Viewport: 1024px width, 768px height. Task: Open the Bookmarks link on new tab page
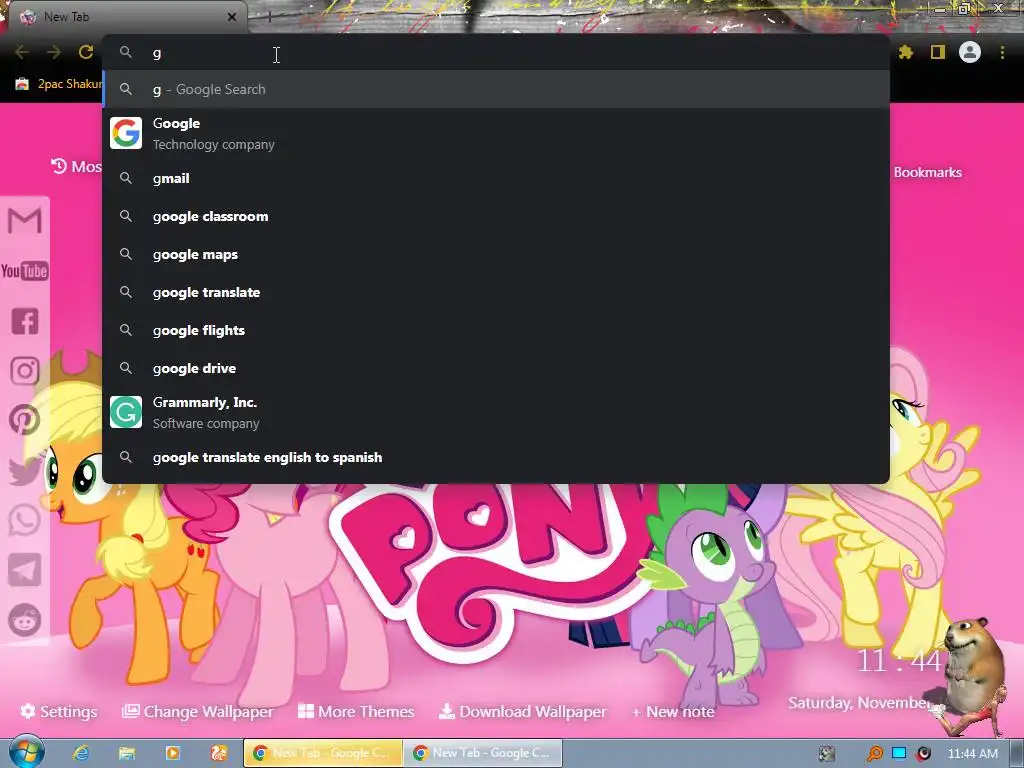pyautogui.click(x=927, y=172)
